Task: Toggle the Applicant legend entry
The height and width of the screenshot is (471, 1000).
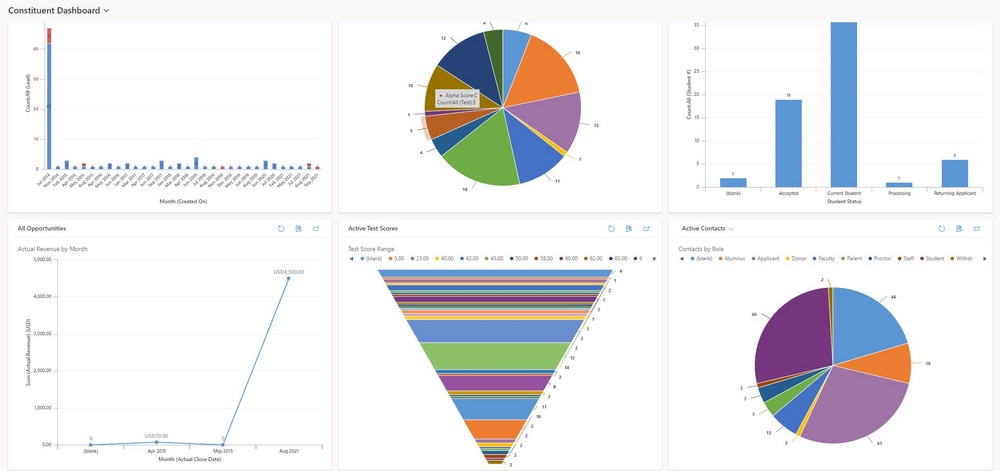Action: [x=768, y=259]
